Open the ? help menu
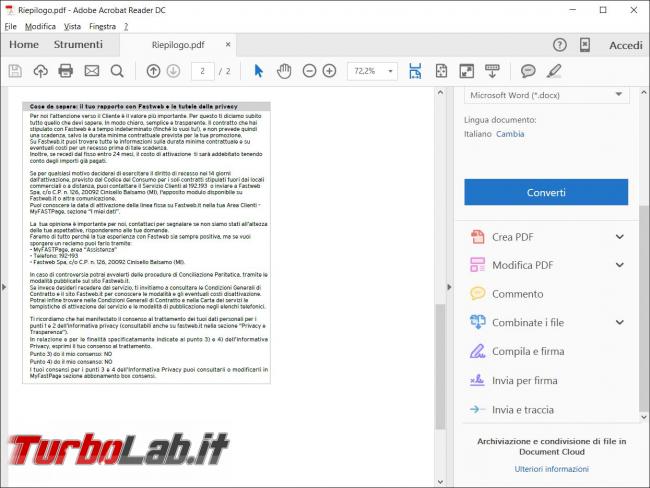Screen dimensions: 650x488 (126, 27)
